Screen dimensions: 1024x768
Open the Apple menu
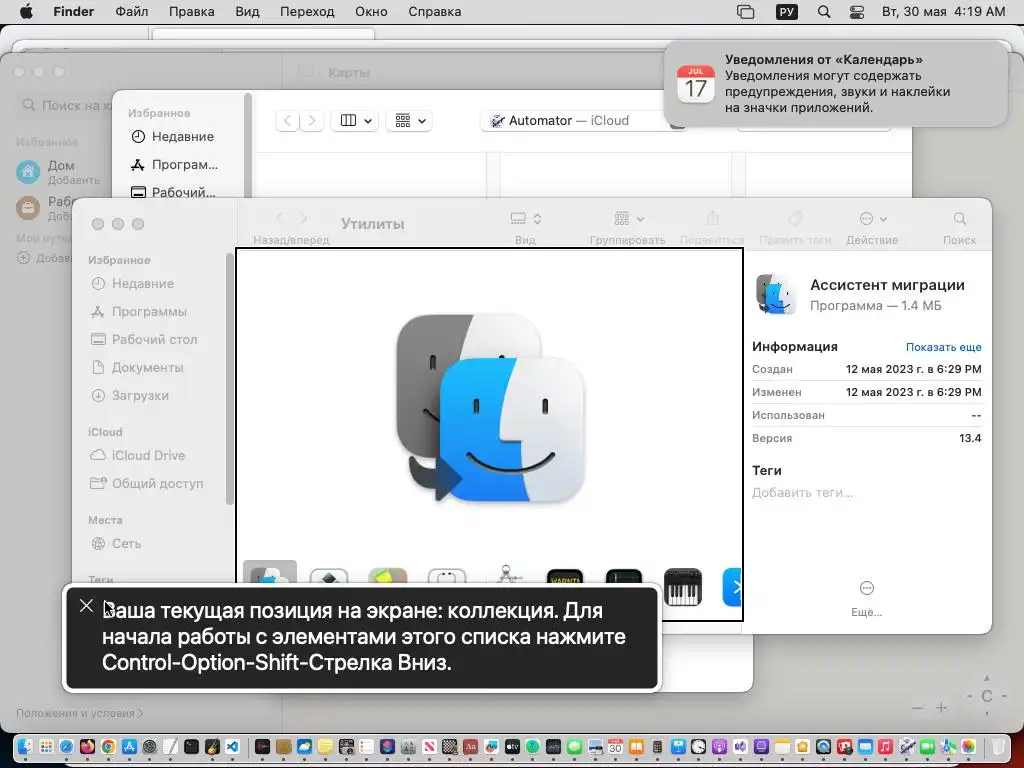(x=26, y=12)
